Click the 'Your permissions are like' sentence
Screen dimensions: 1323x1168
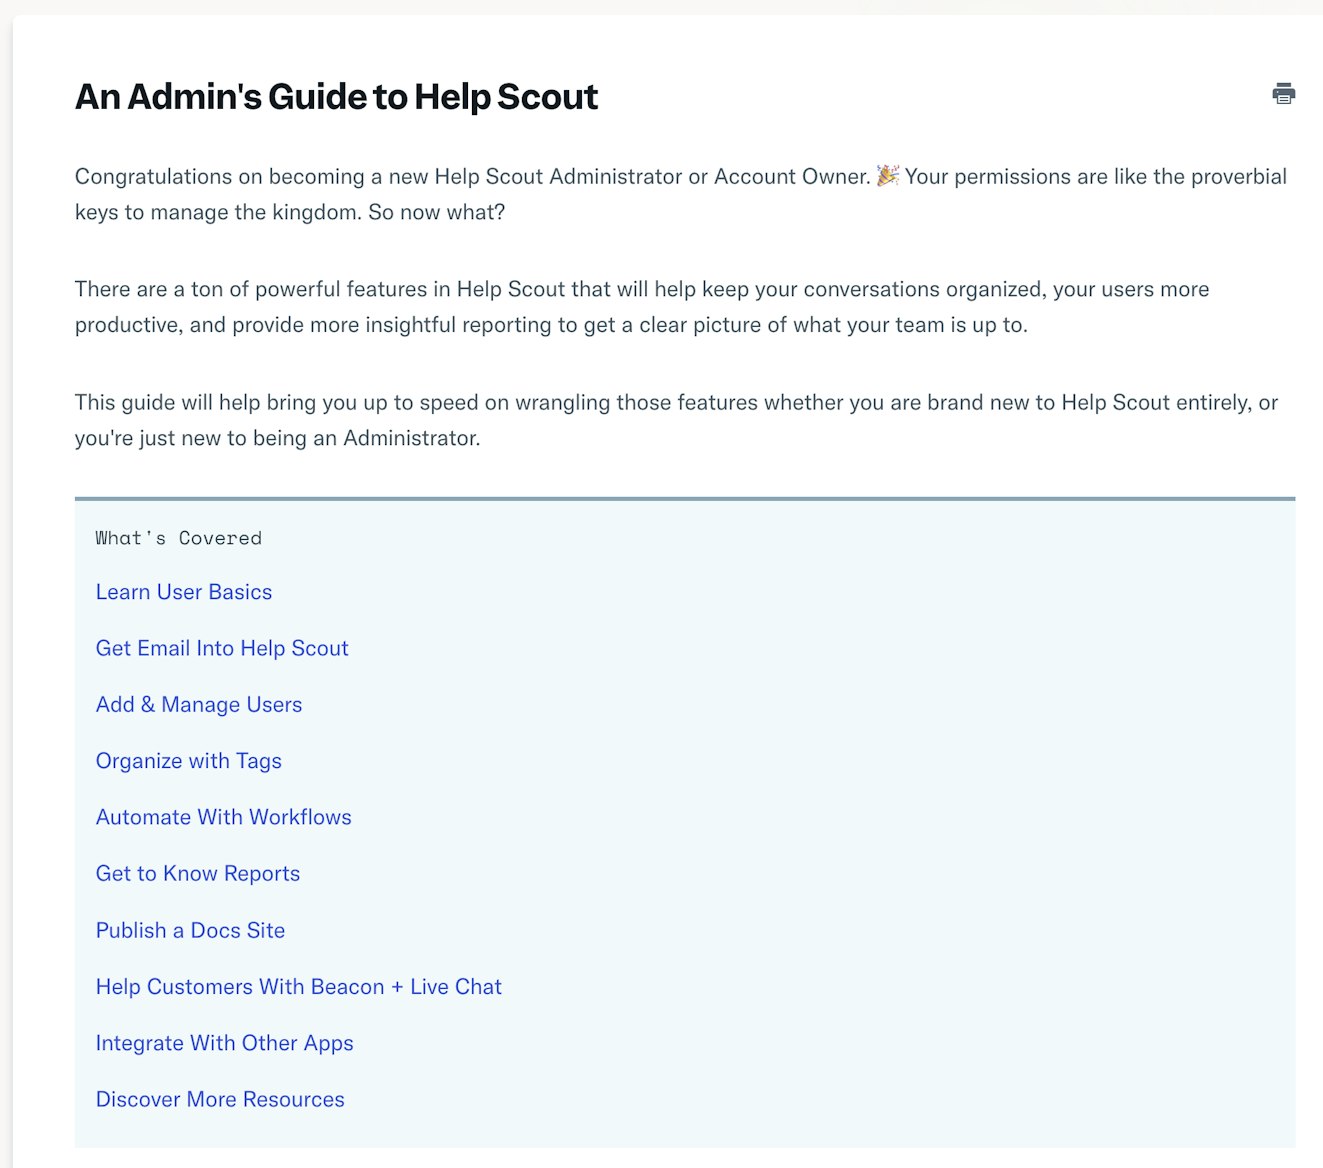pos(1095,177)
